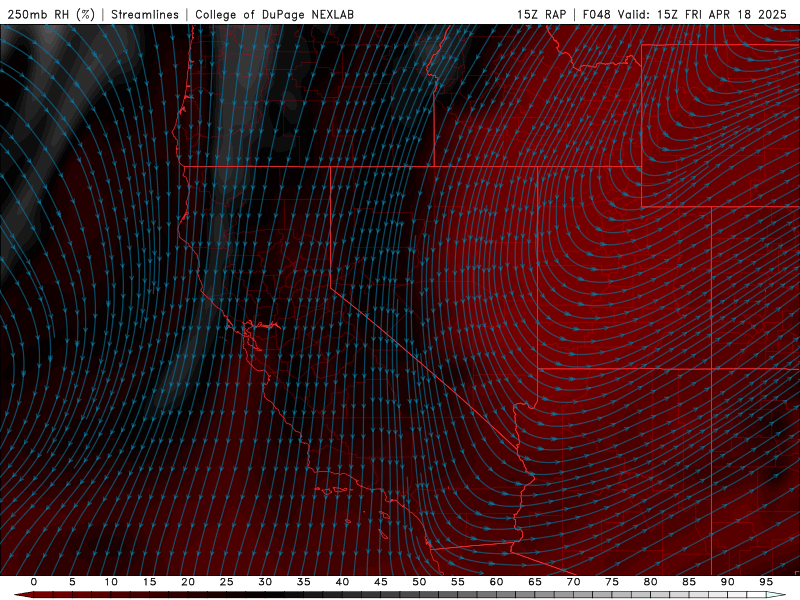Click the colorbar label '20'

point(188,582)
